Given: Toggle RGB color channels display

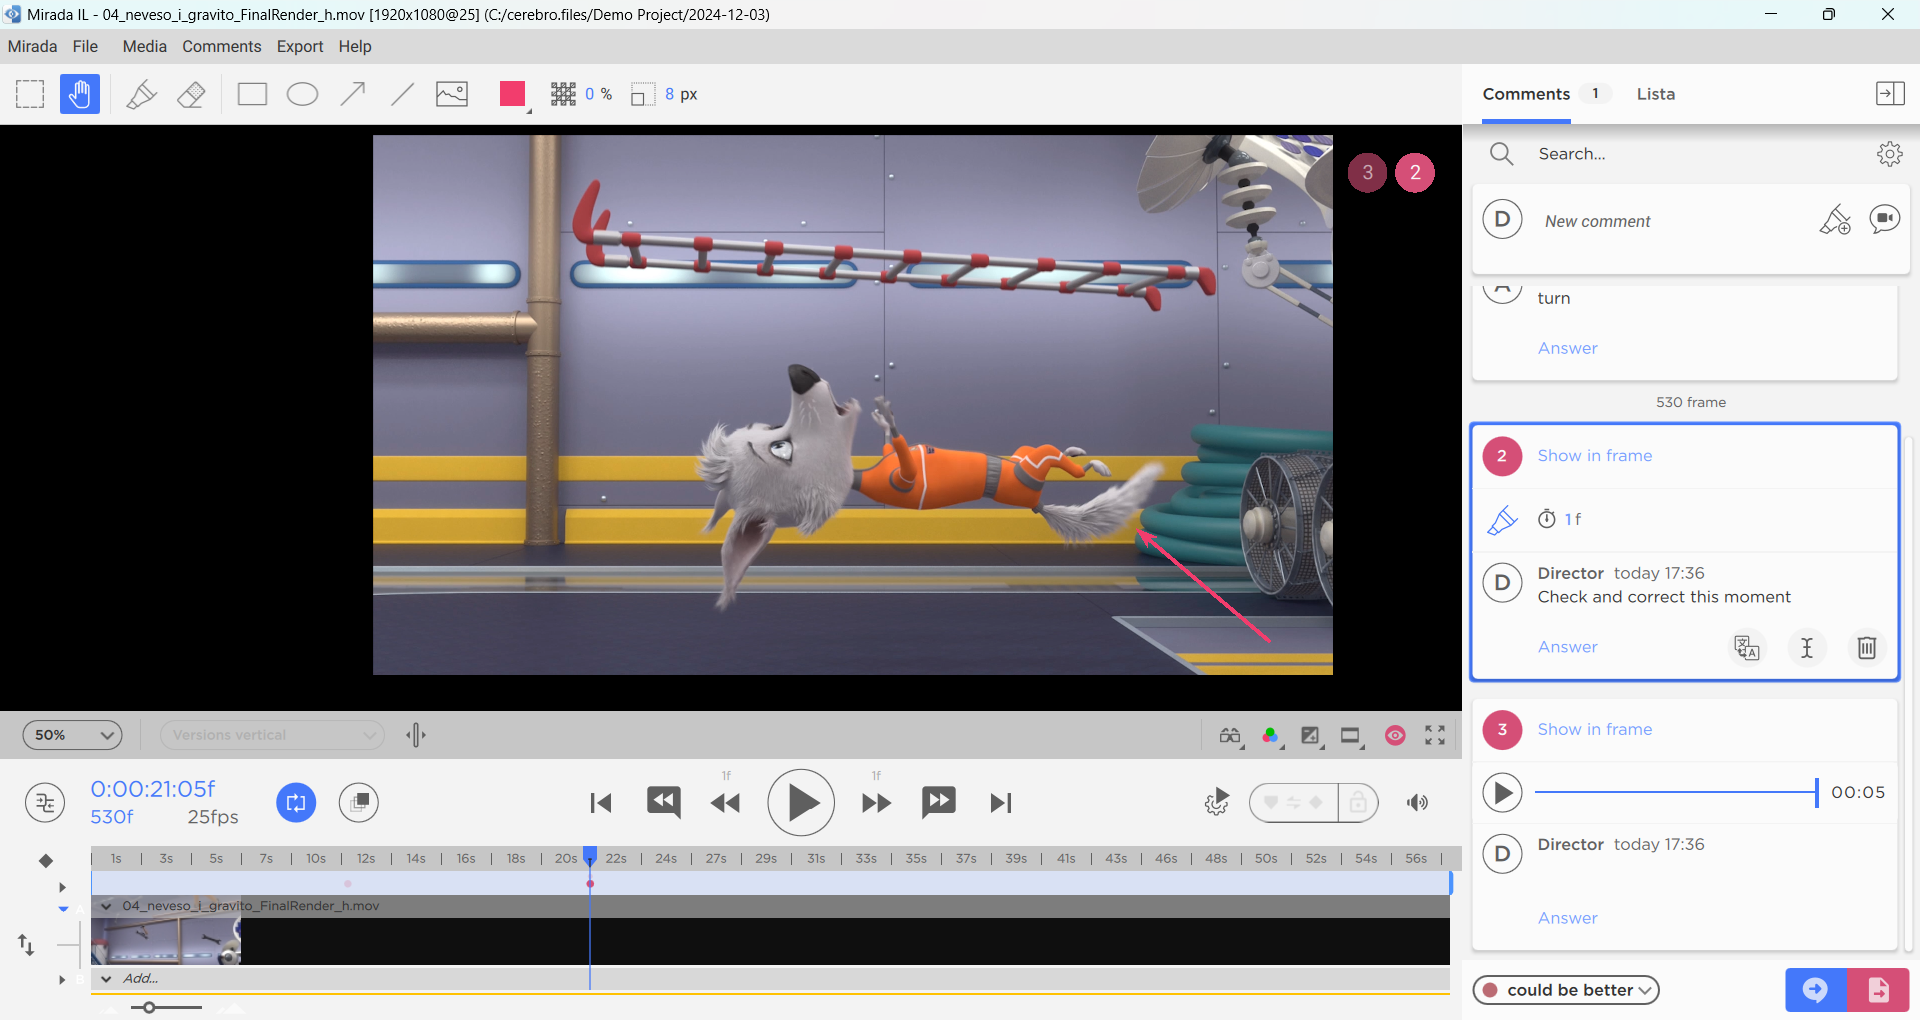Looking at the screenshot, I should [x=1270, y=736].
